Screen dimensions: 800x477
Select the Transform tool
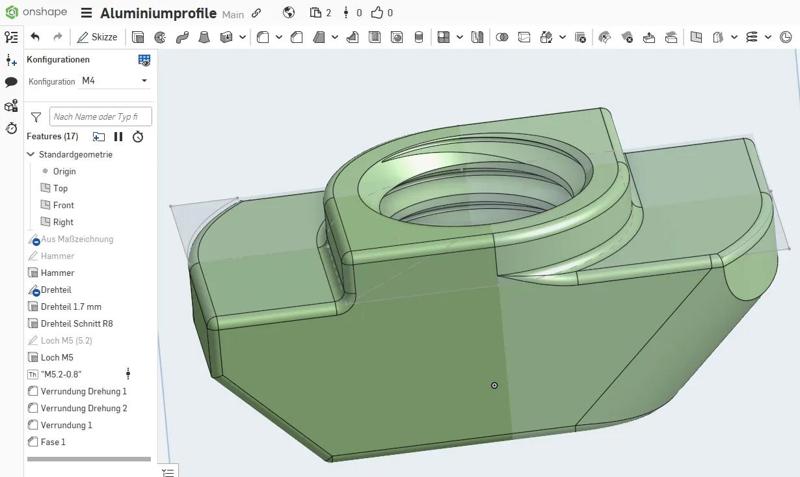(x=546, y=37)
